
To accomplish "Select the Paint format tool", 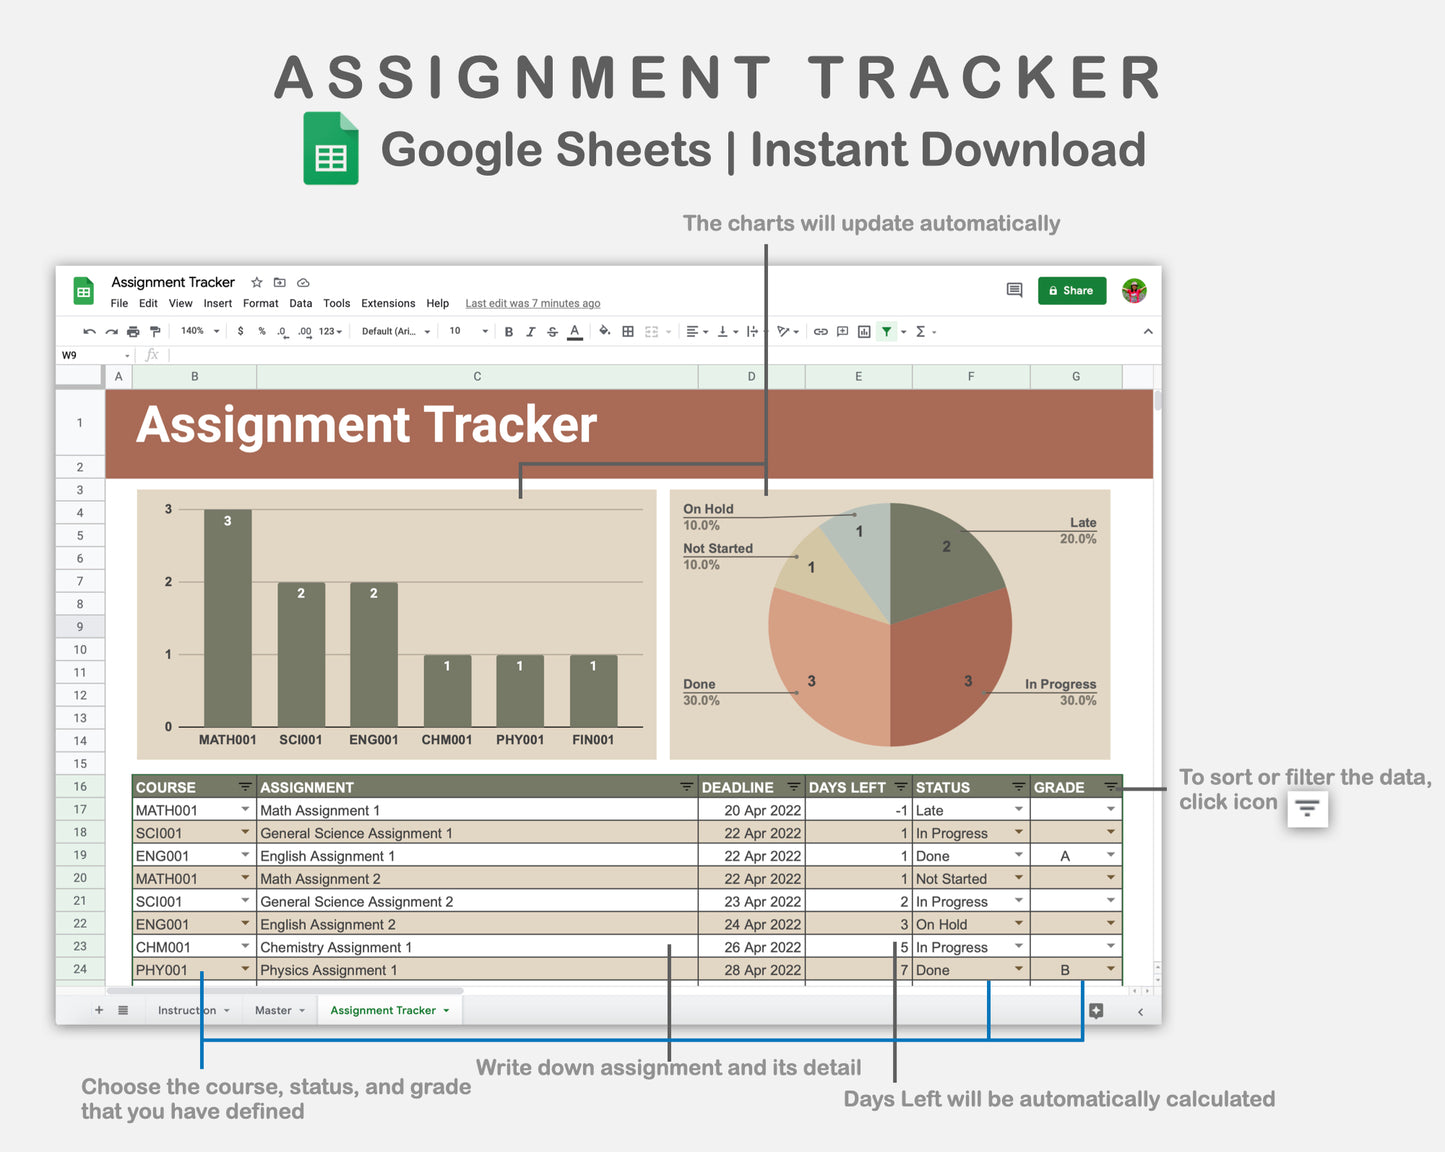I will click(x=155, y=331).
